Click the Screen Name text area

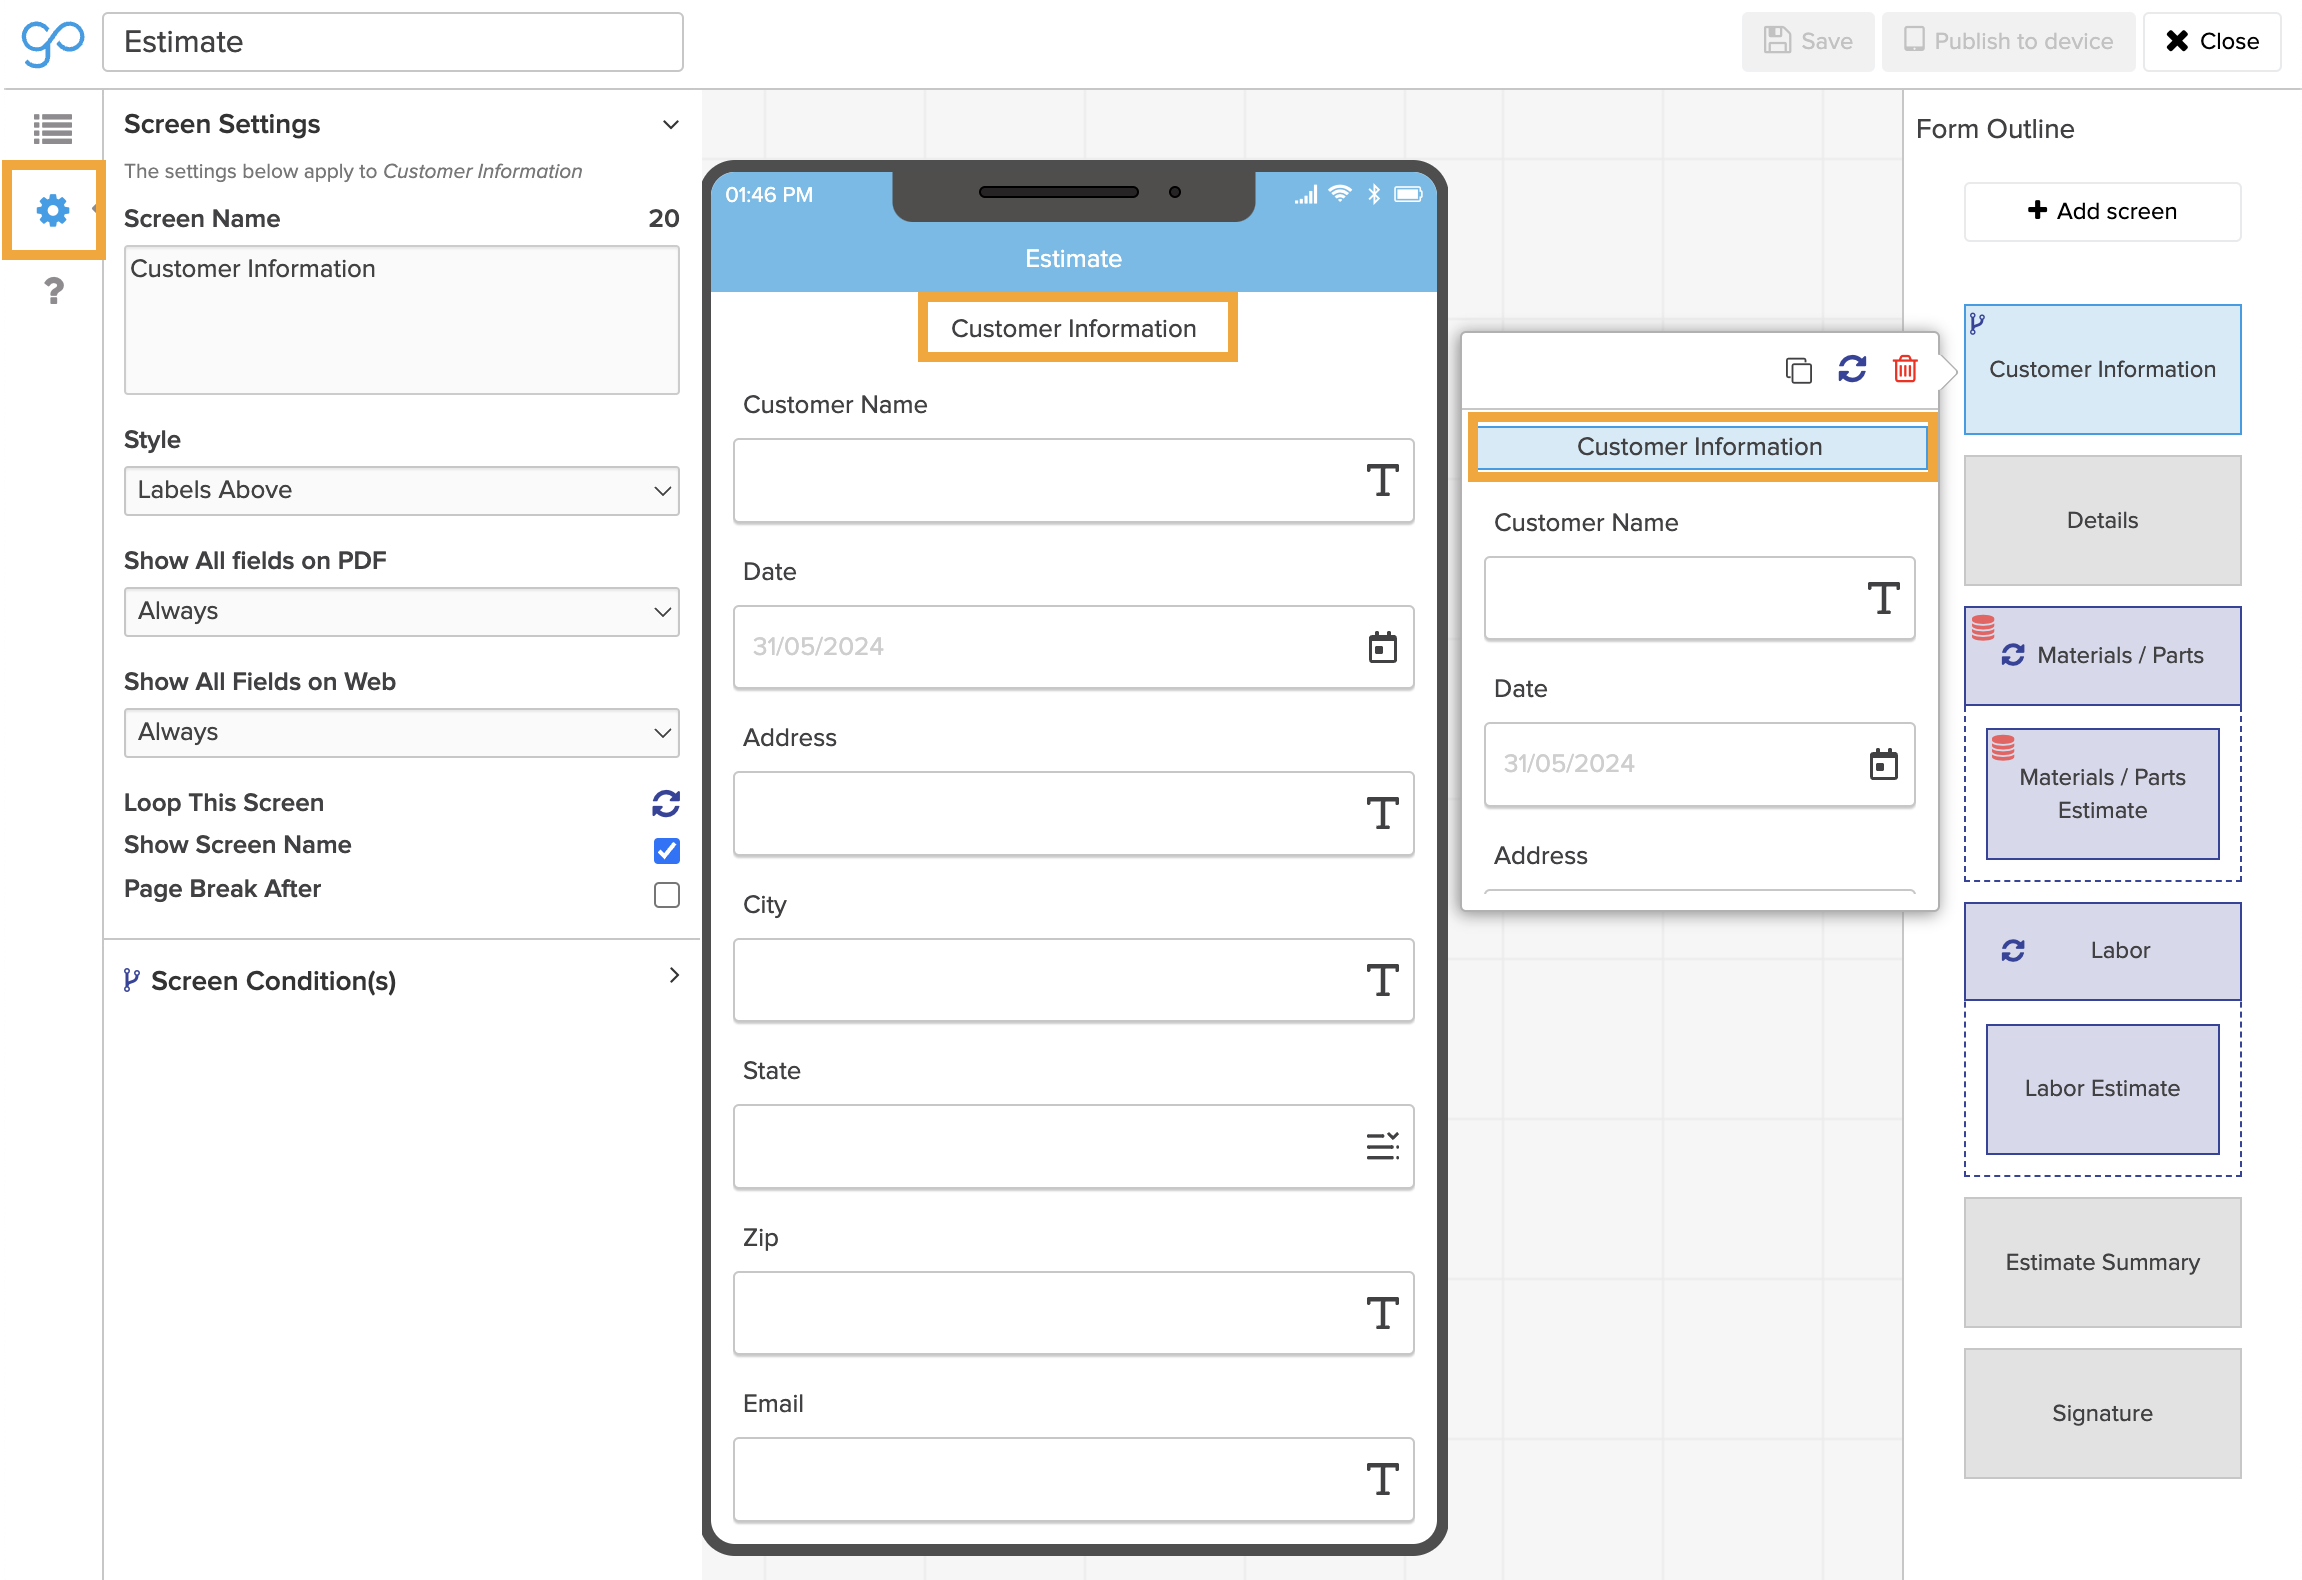pos(401,320)
